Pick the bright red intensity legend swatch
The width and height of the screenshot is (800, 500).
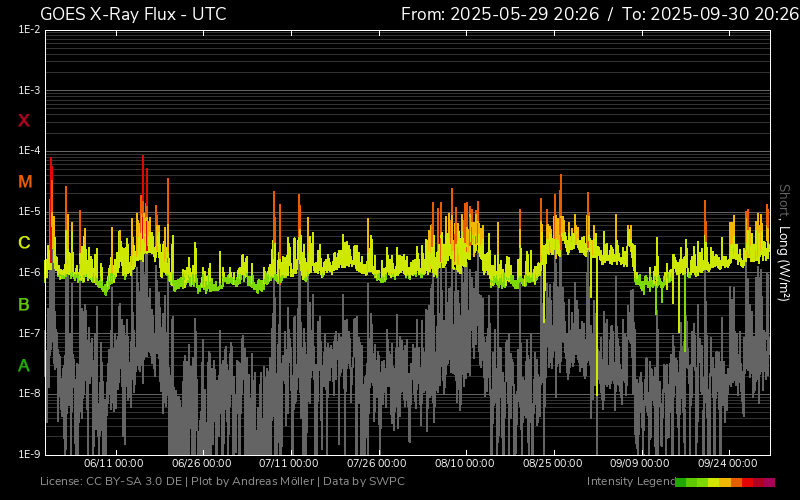tap(747, 482)
